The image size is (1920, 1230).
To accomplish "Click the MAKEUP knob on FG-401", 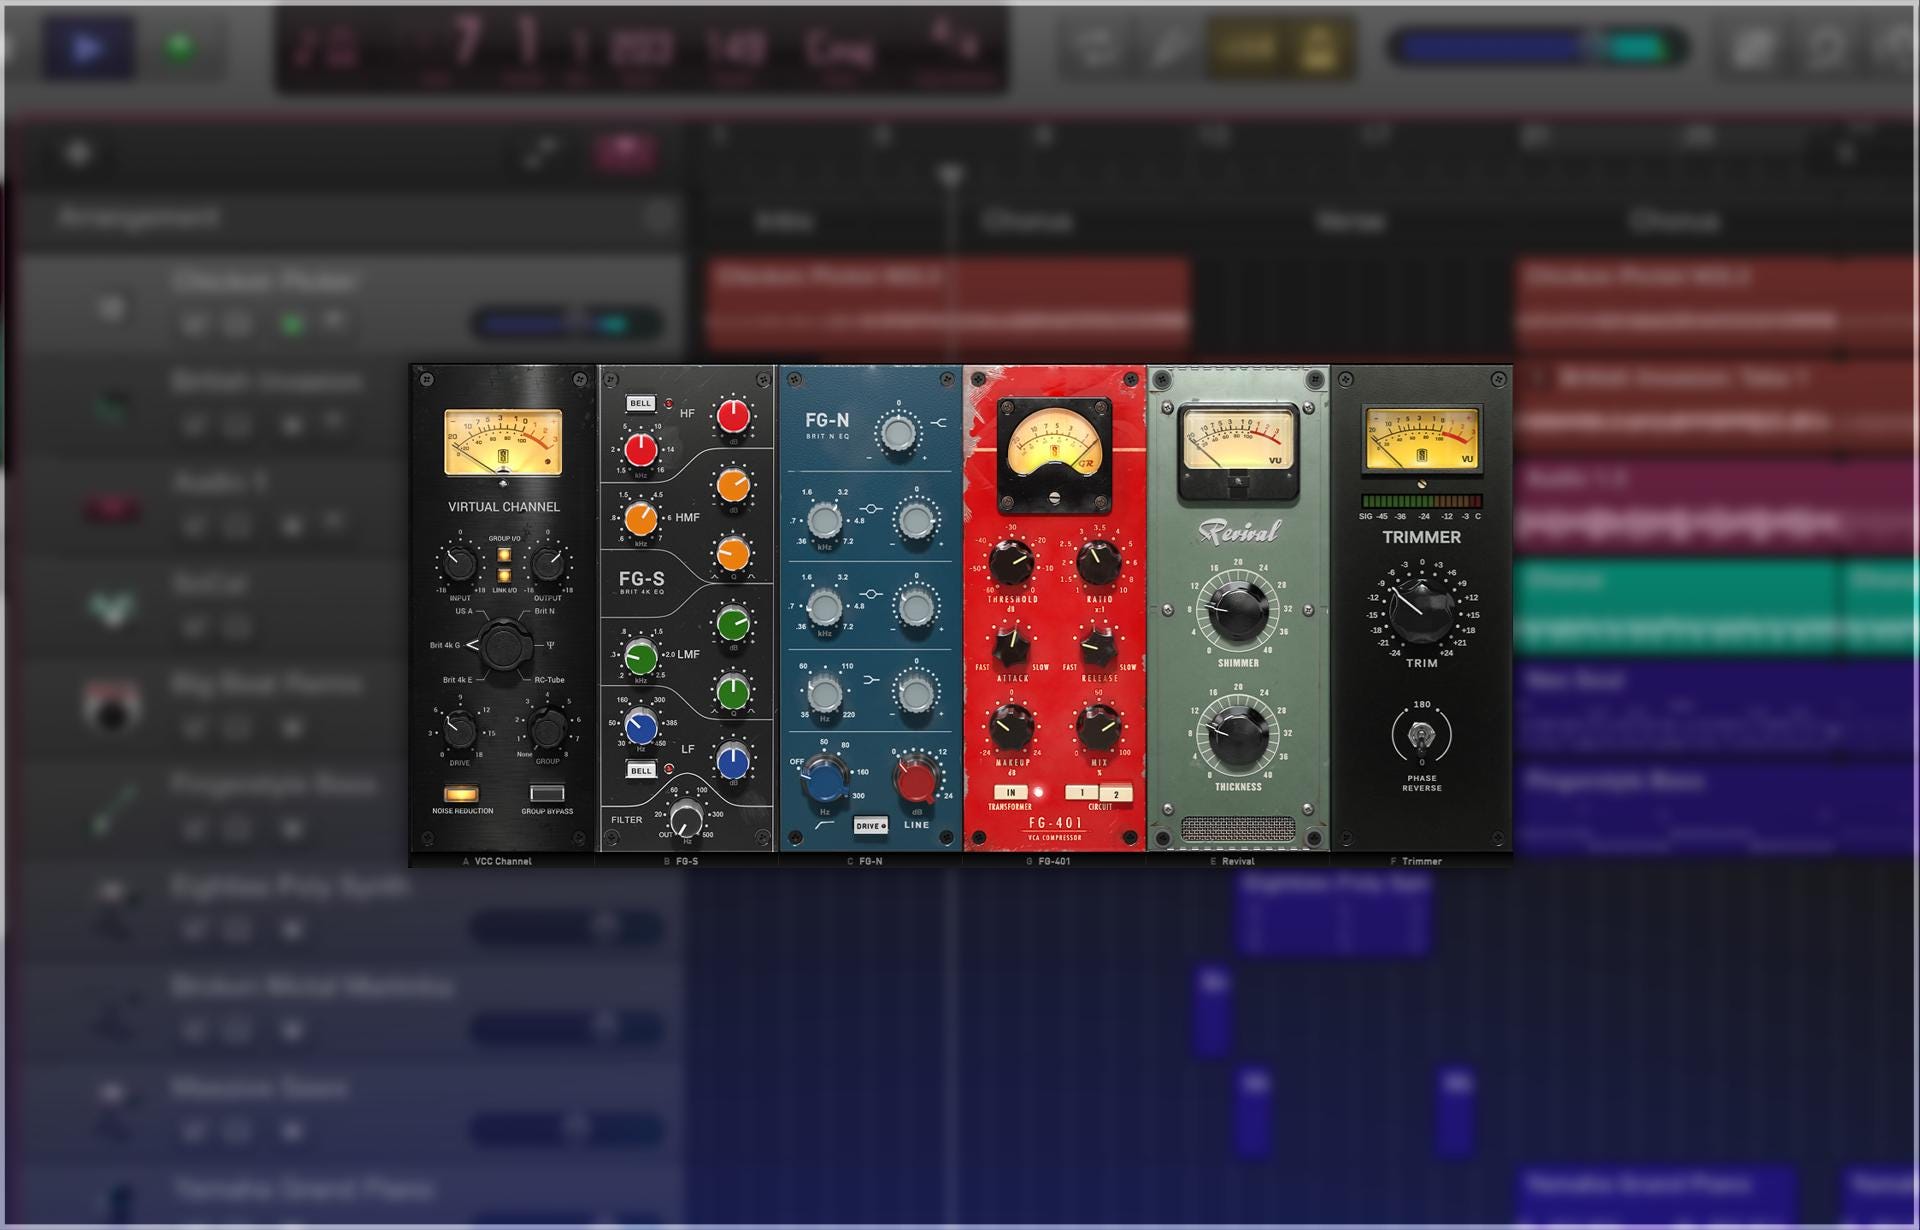I will 1012,728.
